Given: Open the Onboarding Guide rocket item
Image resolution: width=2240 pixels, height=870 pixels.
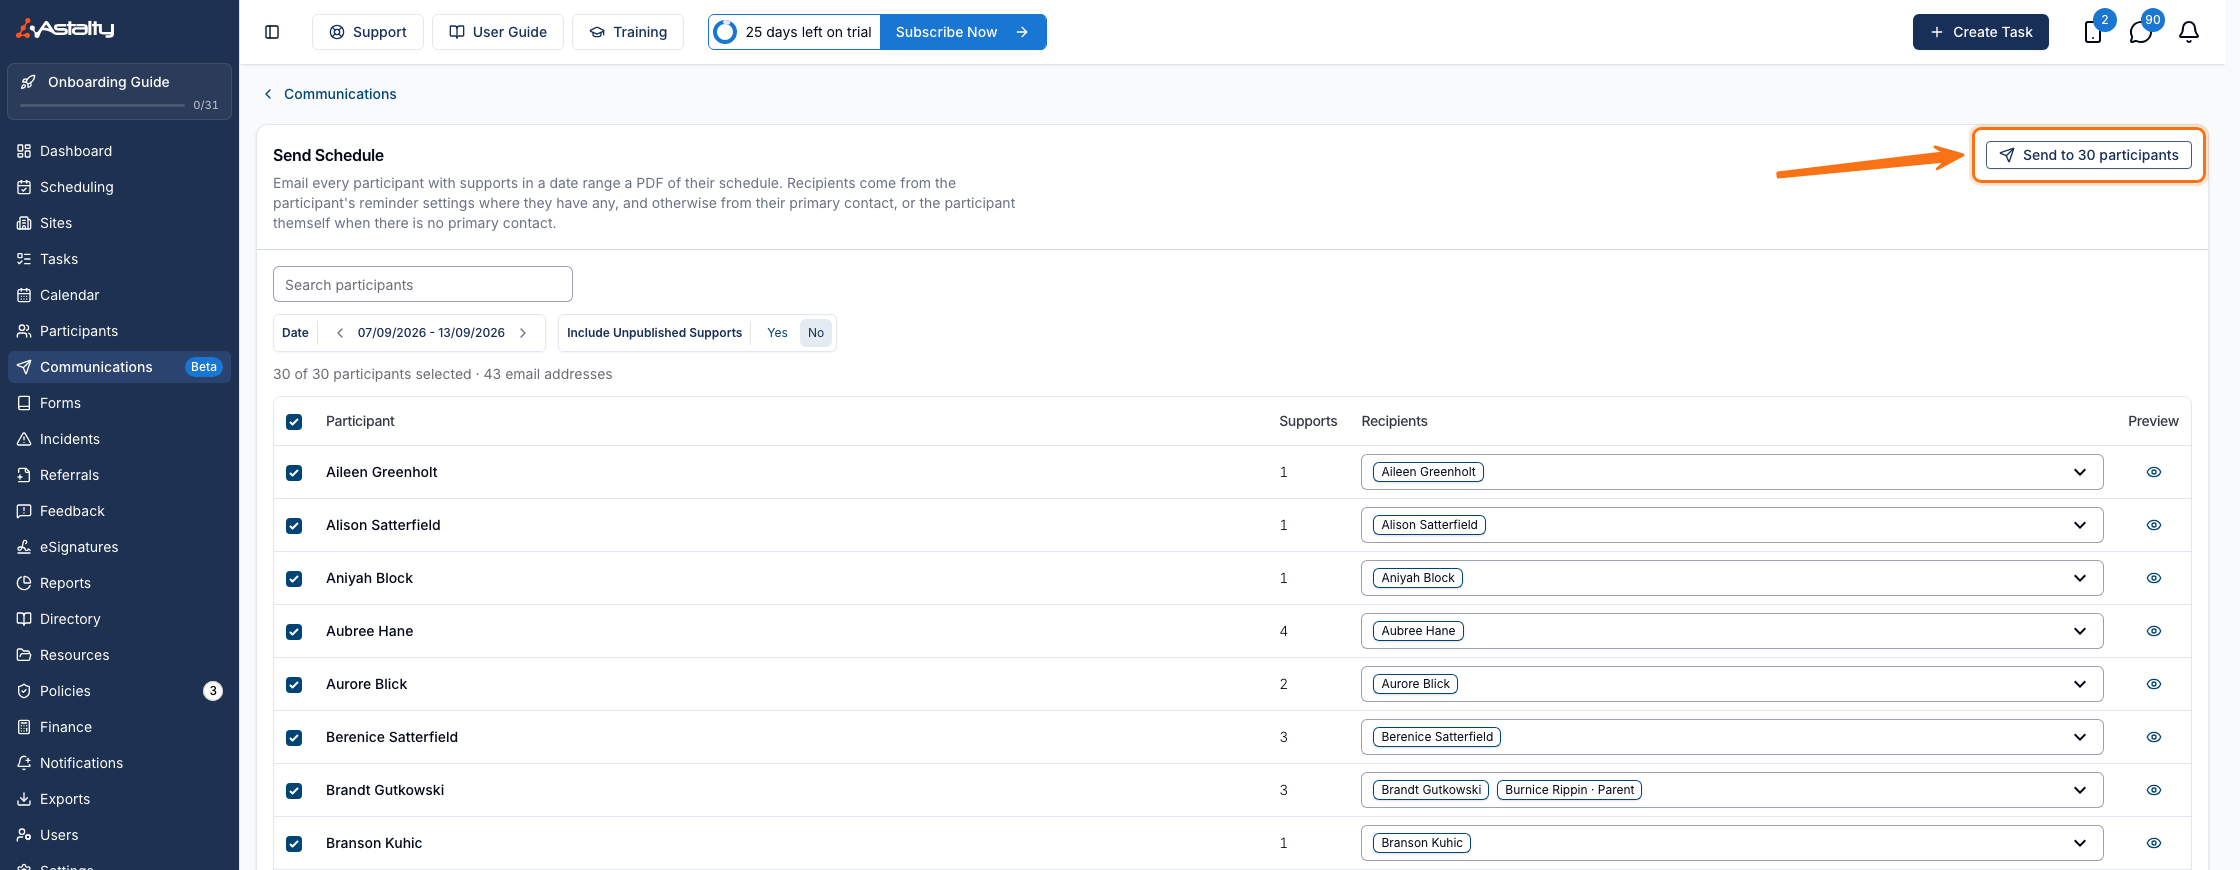Looking at the screenshot, I should point(119,91).
